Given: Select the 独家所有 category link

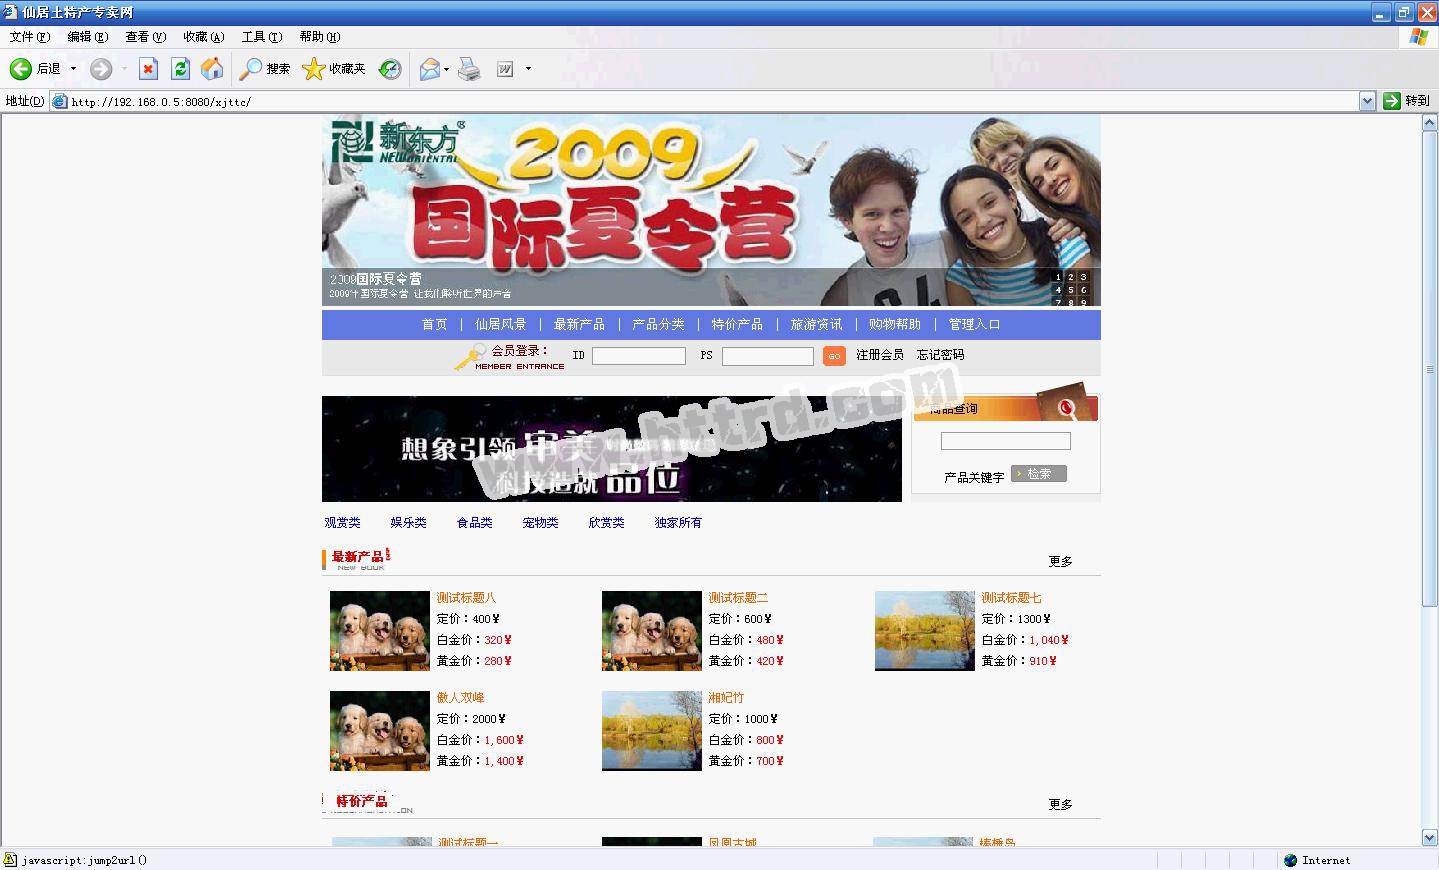Looking at the screenshot, I should coord(678,522).
